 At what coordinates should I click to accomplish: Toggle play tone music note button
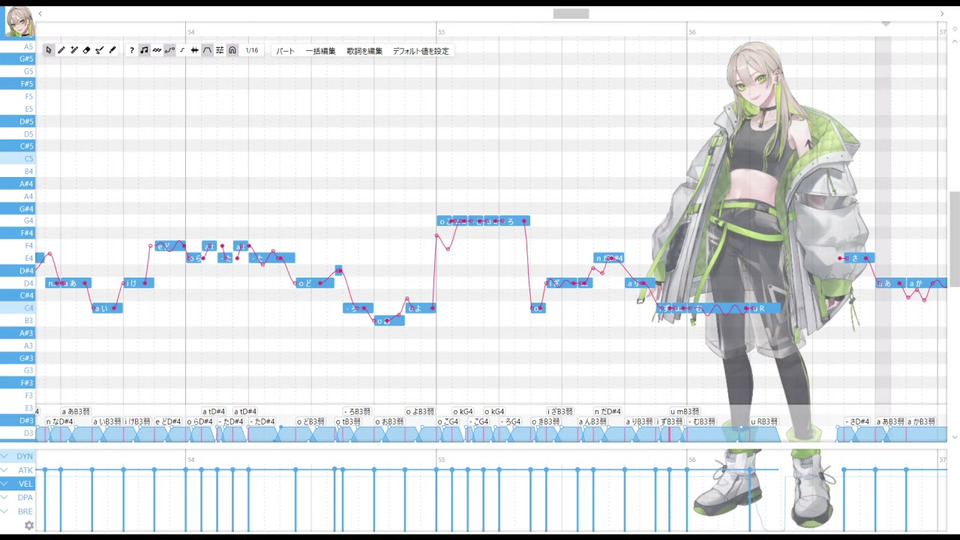(144, 50)
